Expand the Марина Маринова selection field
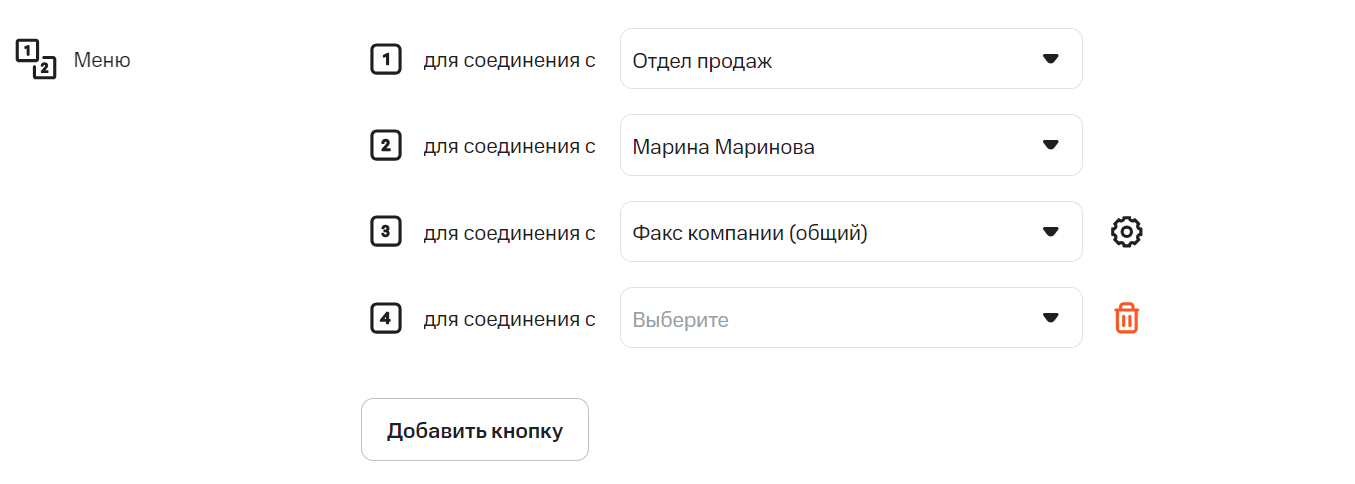The image size is (1355, 484). click(x=830, y=146)
